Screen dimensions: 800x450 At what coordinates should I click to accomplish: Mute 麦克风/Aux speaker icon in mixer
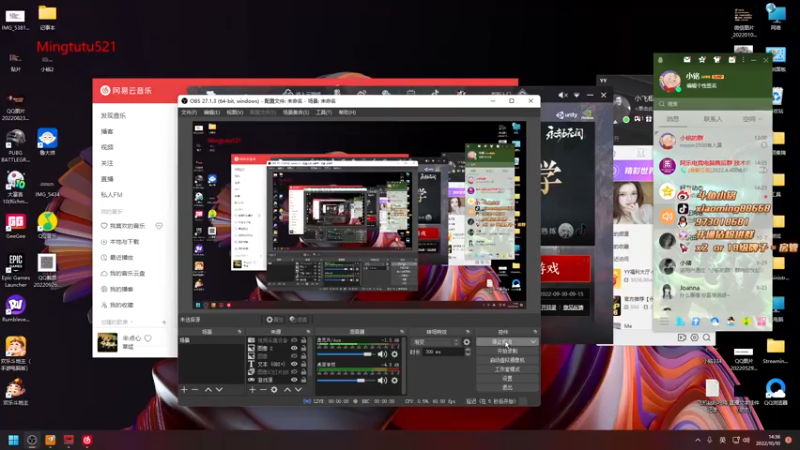point(382,354)
